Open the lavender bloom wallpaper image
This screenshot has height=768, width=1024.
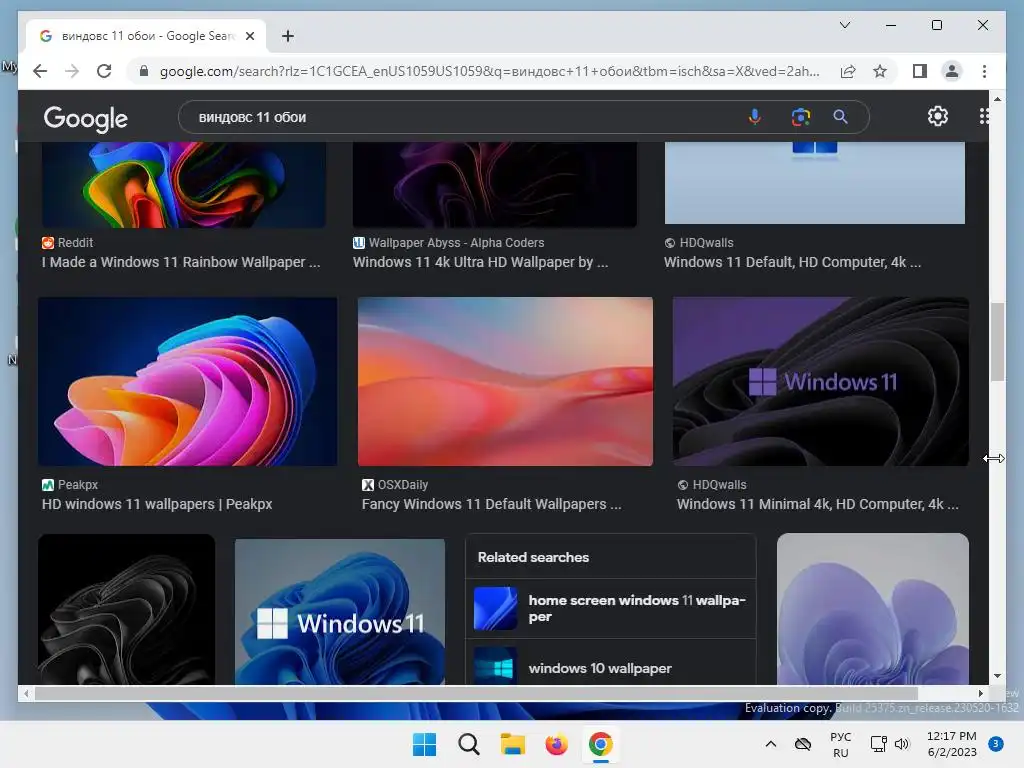click(872, 609)
